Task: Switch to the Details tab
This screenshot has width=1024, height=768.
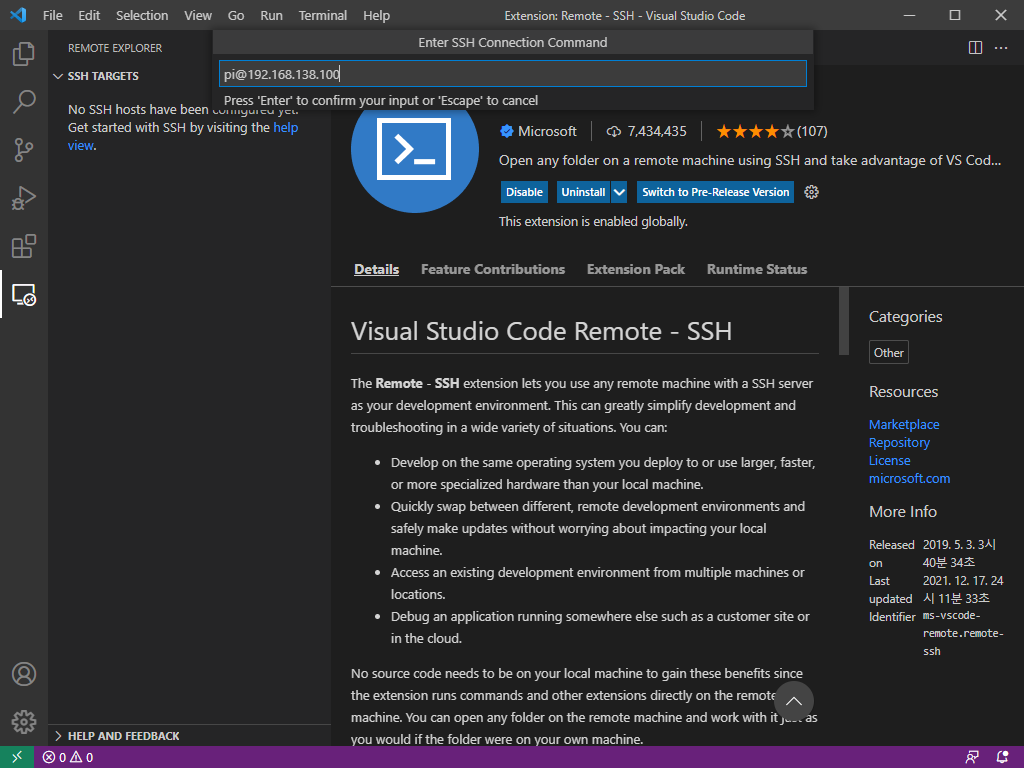Action: [376, 269]
